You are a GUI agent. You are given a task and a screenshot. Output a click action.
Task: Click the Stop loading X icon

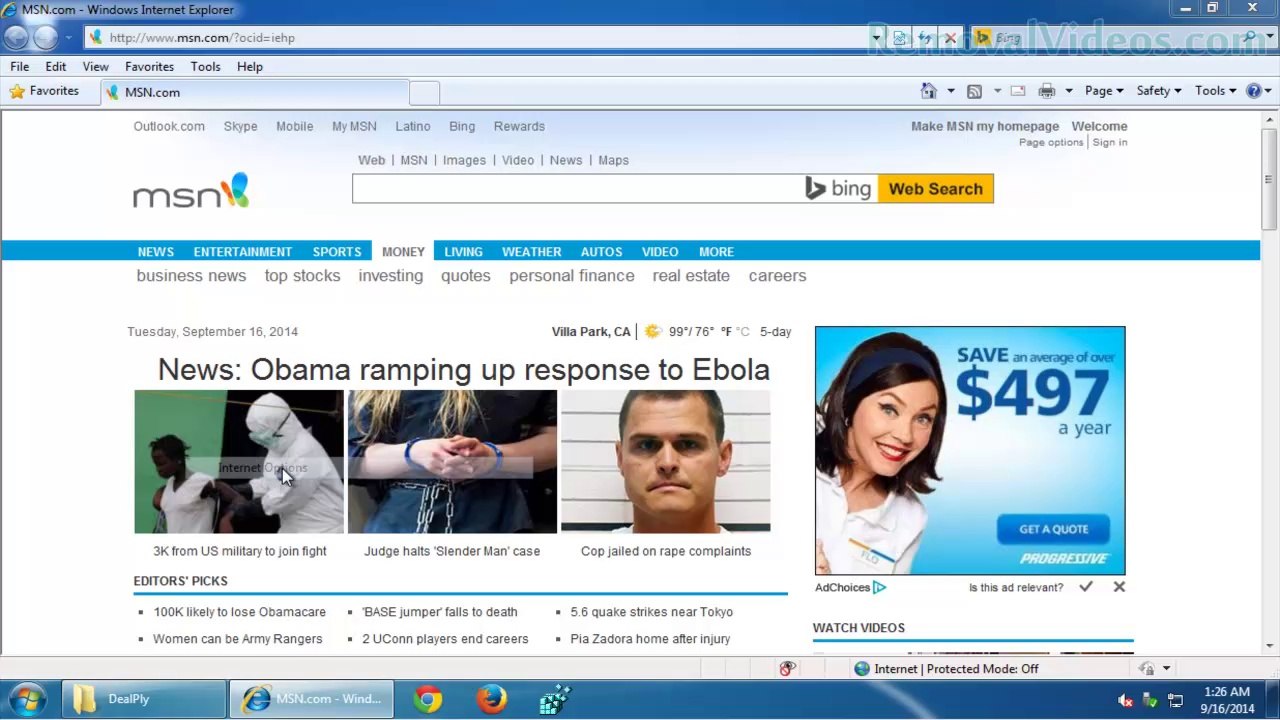coord(950,38)
